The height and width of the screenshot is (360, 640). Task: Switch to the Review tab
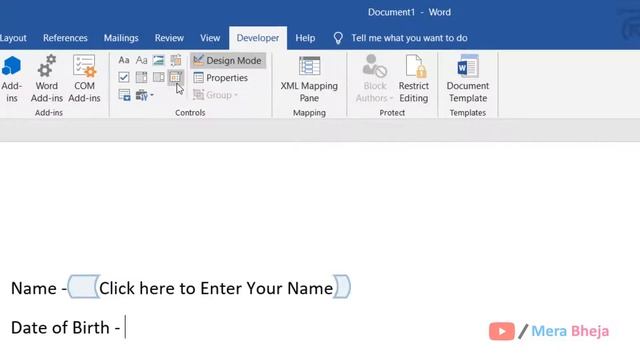[x=169, y=38]
